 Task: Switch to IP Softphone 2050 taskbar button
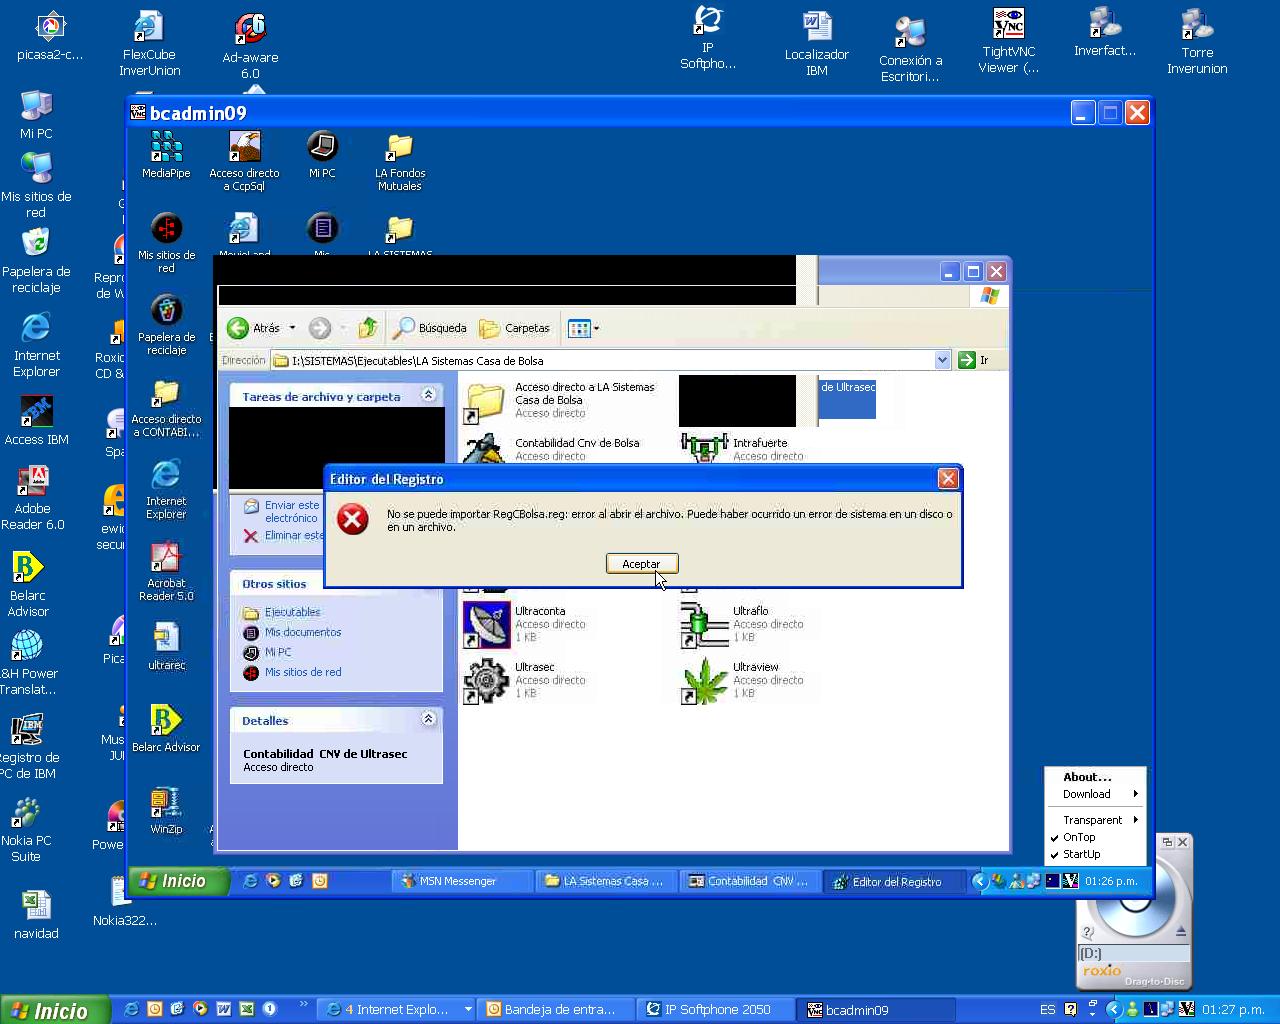(x=718, y=1010)
